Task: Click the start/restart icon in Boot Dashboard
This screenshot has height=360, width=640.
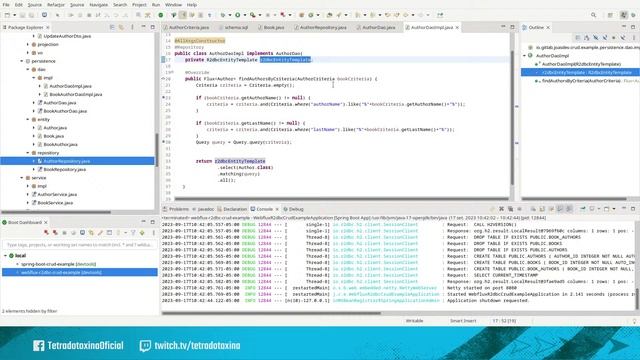Action: [47, 233]
